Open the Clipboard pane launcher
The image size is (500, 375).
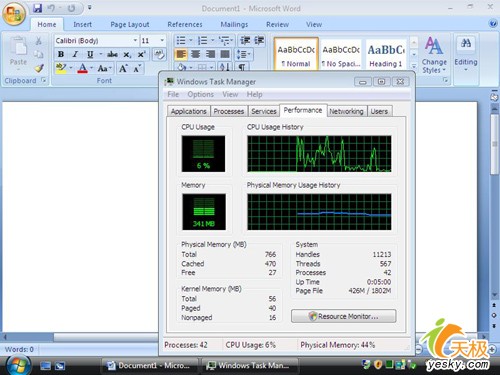44,80
